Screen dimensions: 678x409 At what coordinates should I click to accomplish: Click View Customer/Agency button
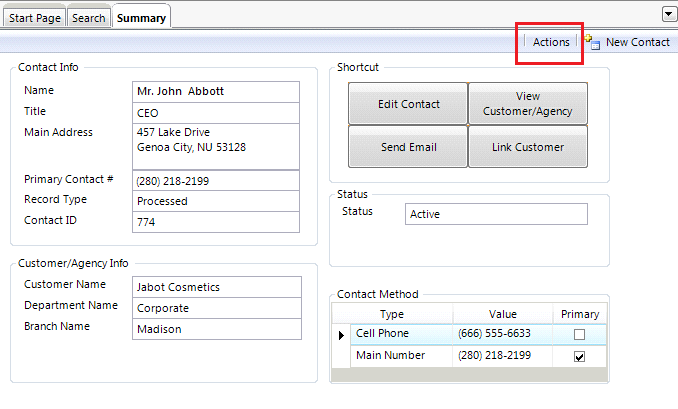[x=528, y=104]
